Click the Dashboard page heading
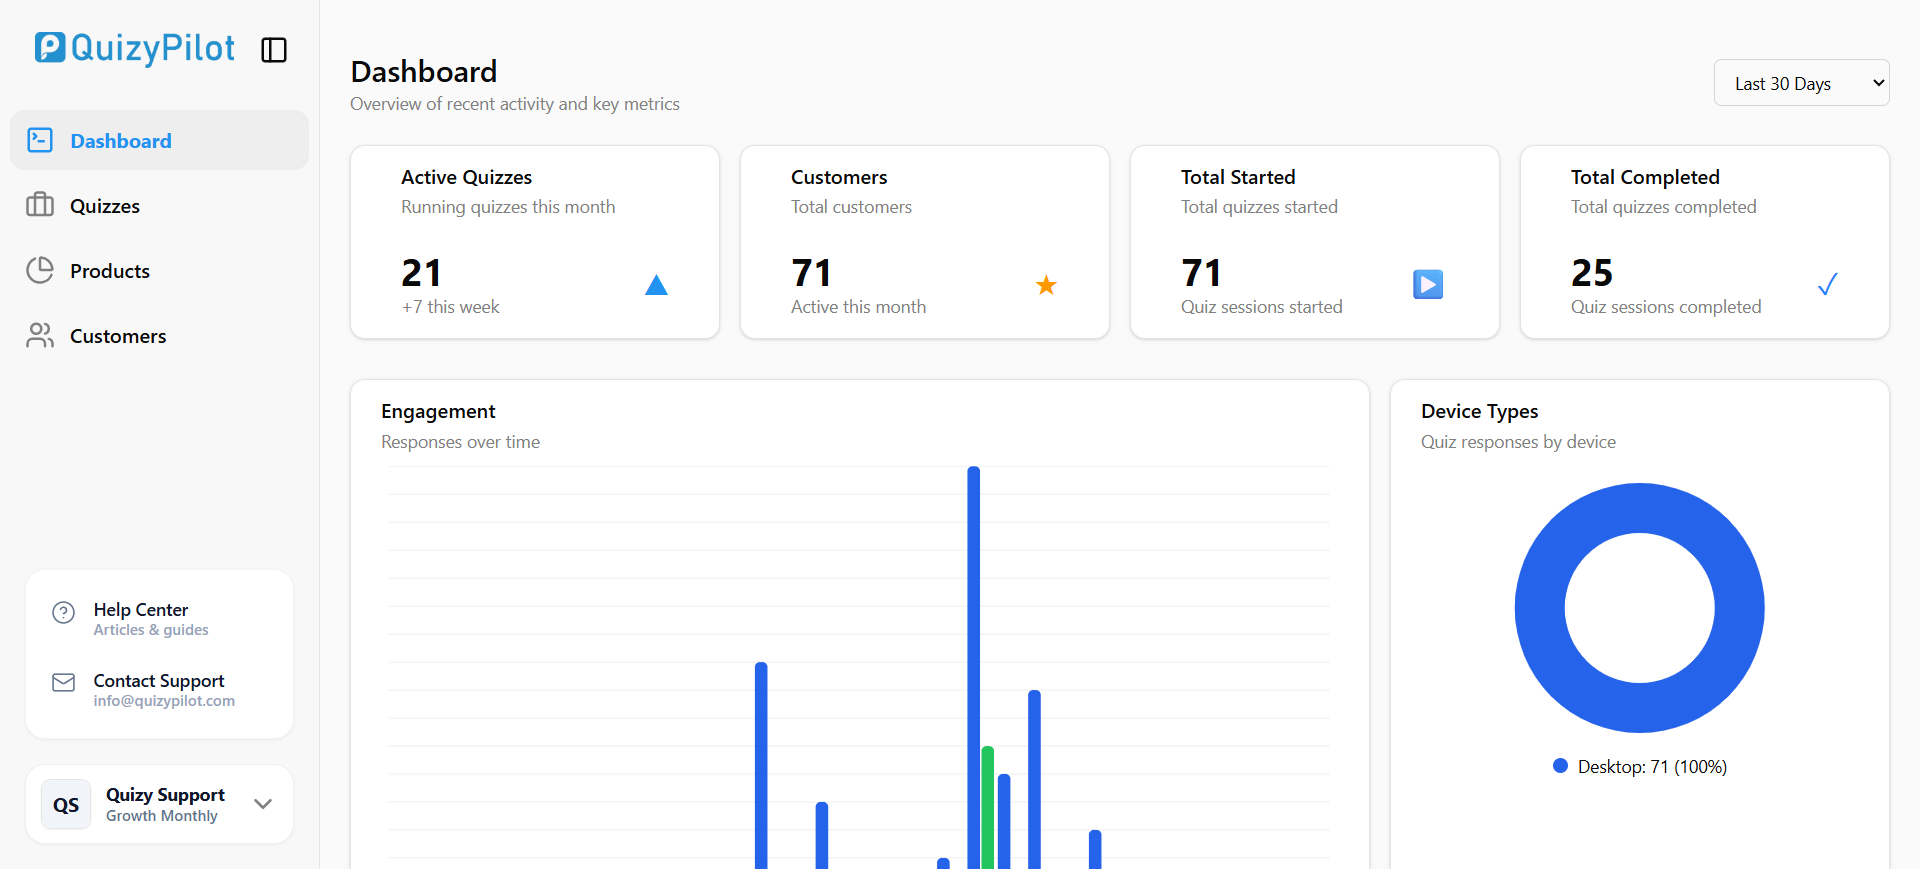Screen dimensions: 1920x869 click(x=424, y=72)
